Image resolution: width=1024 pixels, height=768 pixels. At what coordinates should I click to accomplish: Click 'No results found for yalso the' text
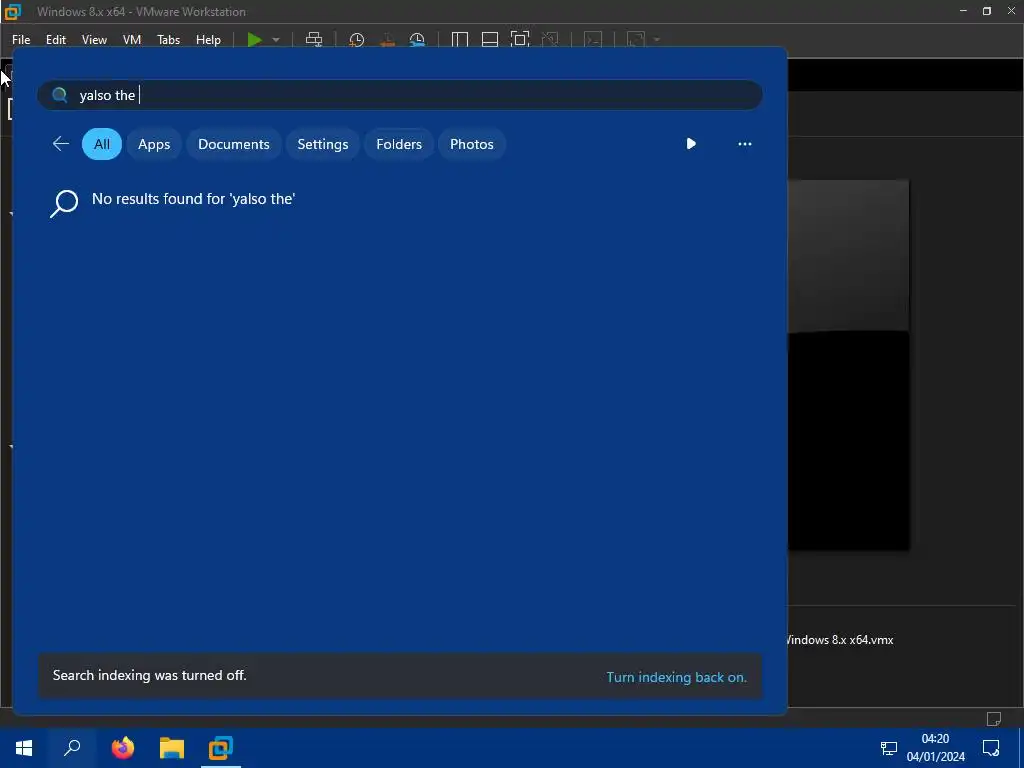[x=193, y=199]
